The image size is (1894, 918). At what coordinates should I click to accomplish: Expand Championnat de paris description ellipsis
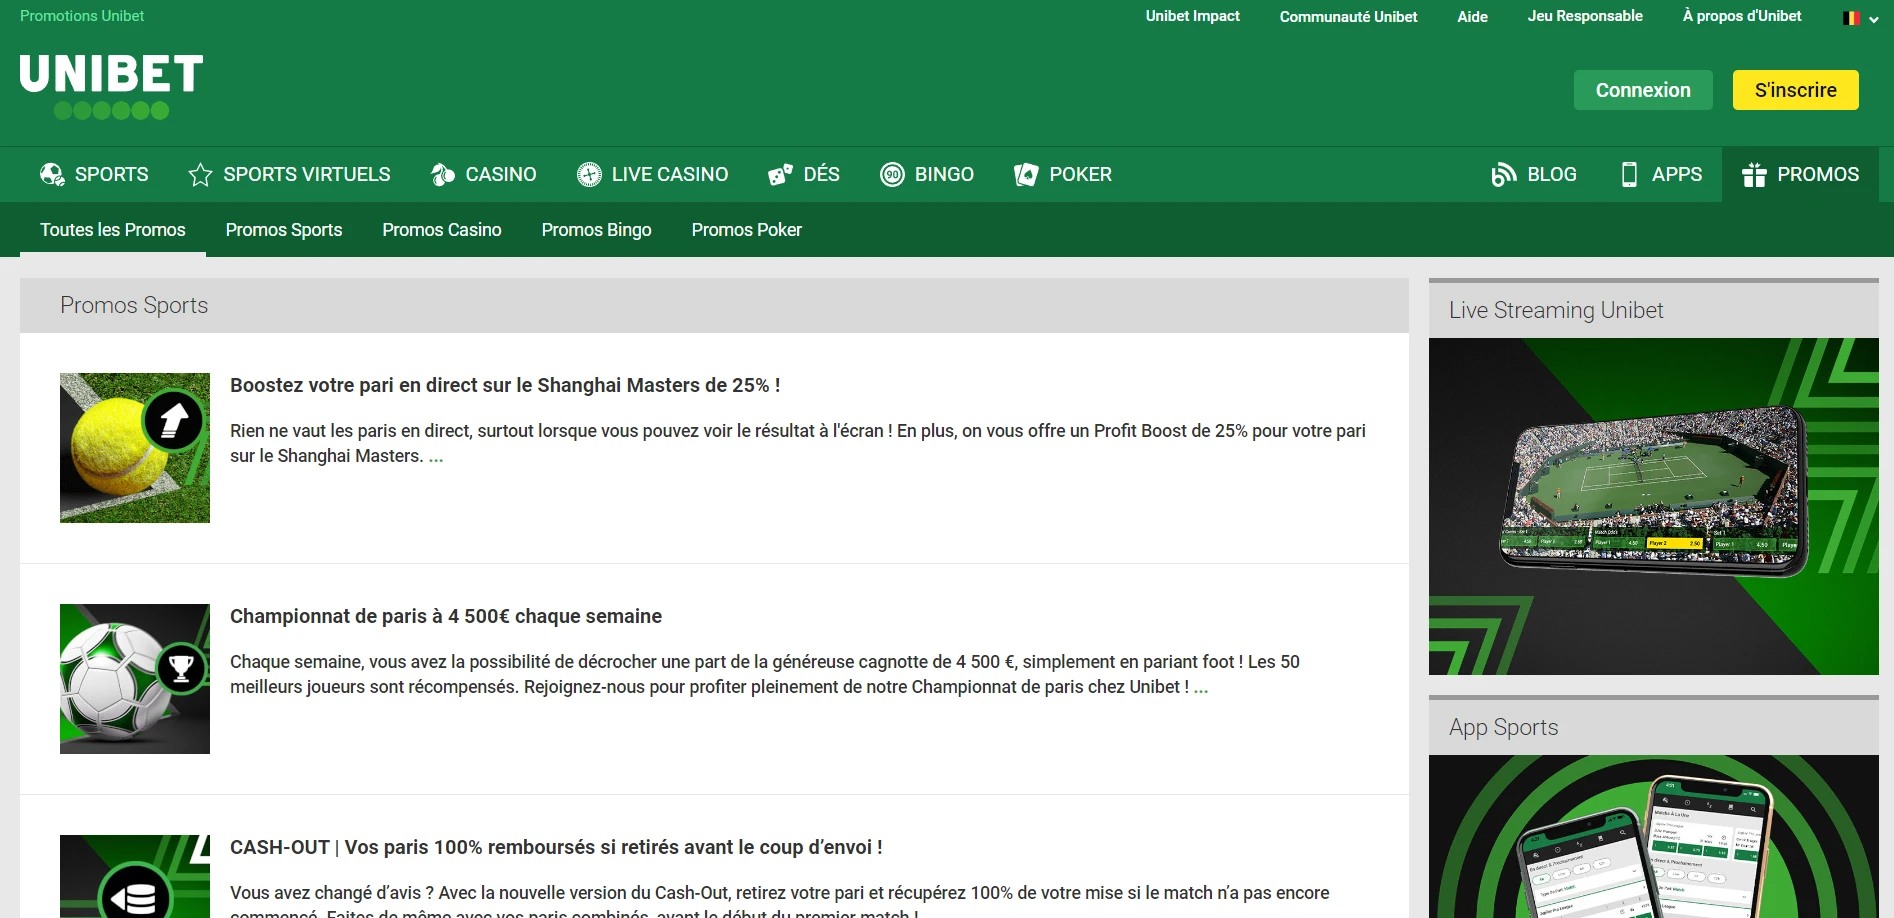1201,688
